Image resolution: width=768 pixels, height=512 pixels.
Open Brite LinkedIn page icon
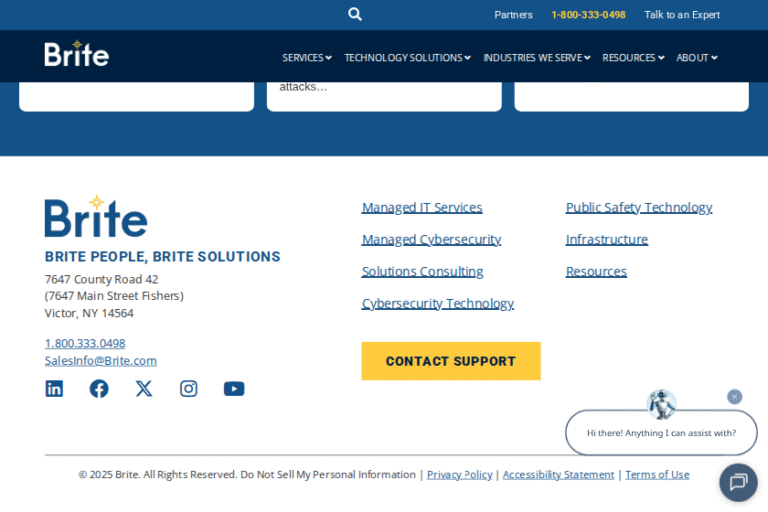tap(54, 389)
